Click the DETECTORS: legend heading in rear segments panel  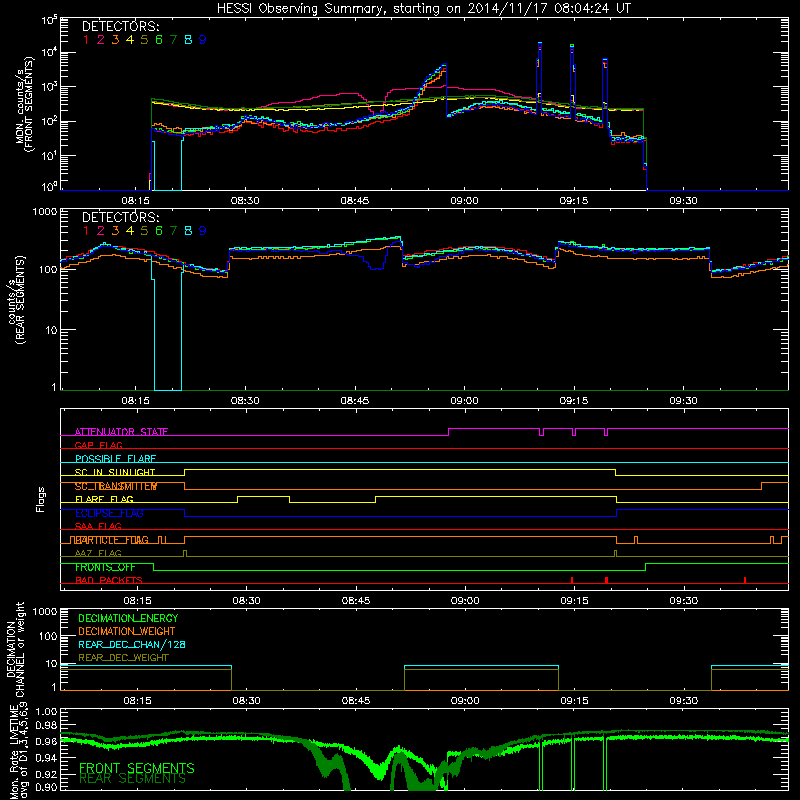click(121, 217)
